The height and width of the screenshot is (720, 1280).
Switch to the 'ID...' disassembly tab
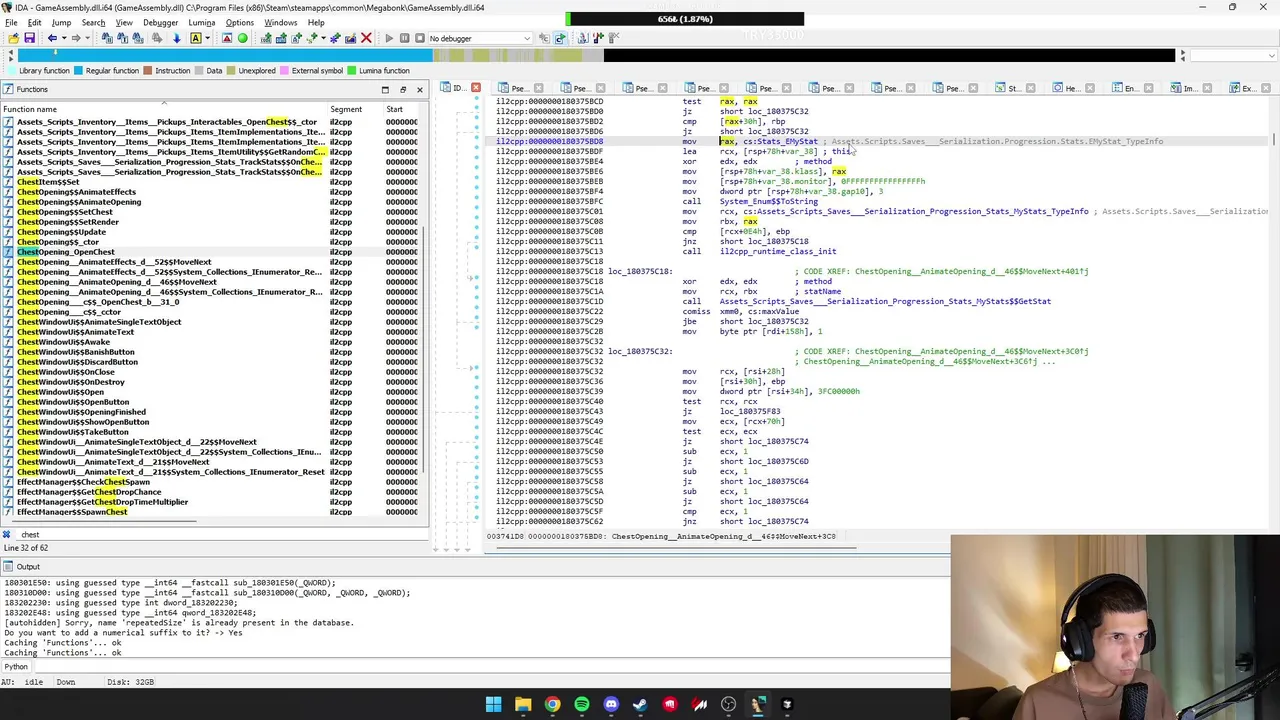click(x=459, y=88)
